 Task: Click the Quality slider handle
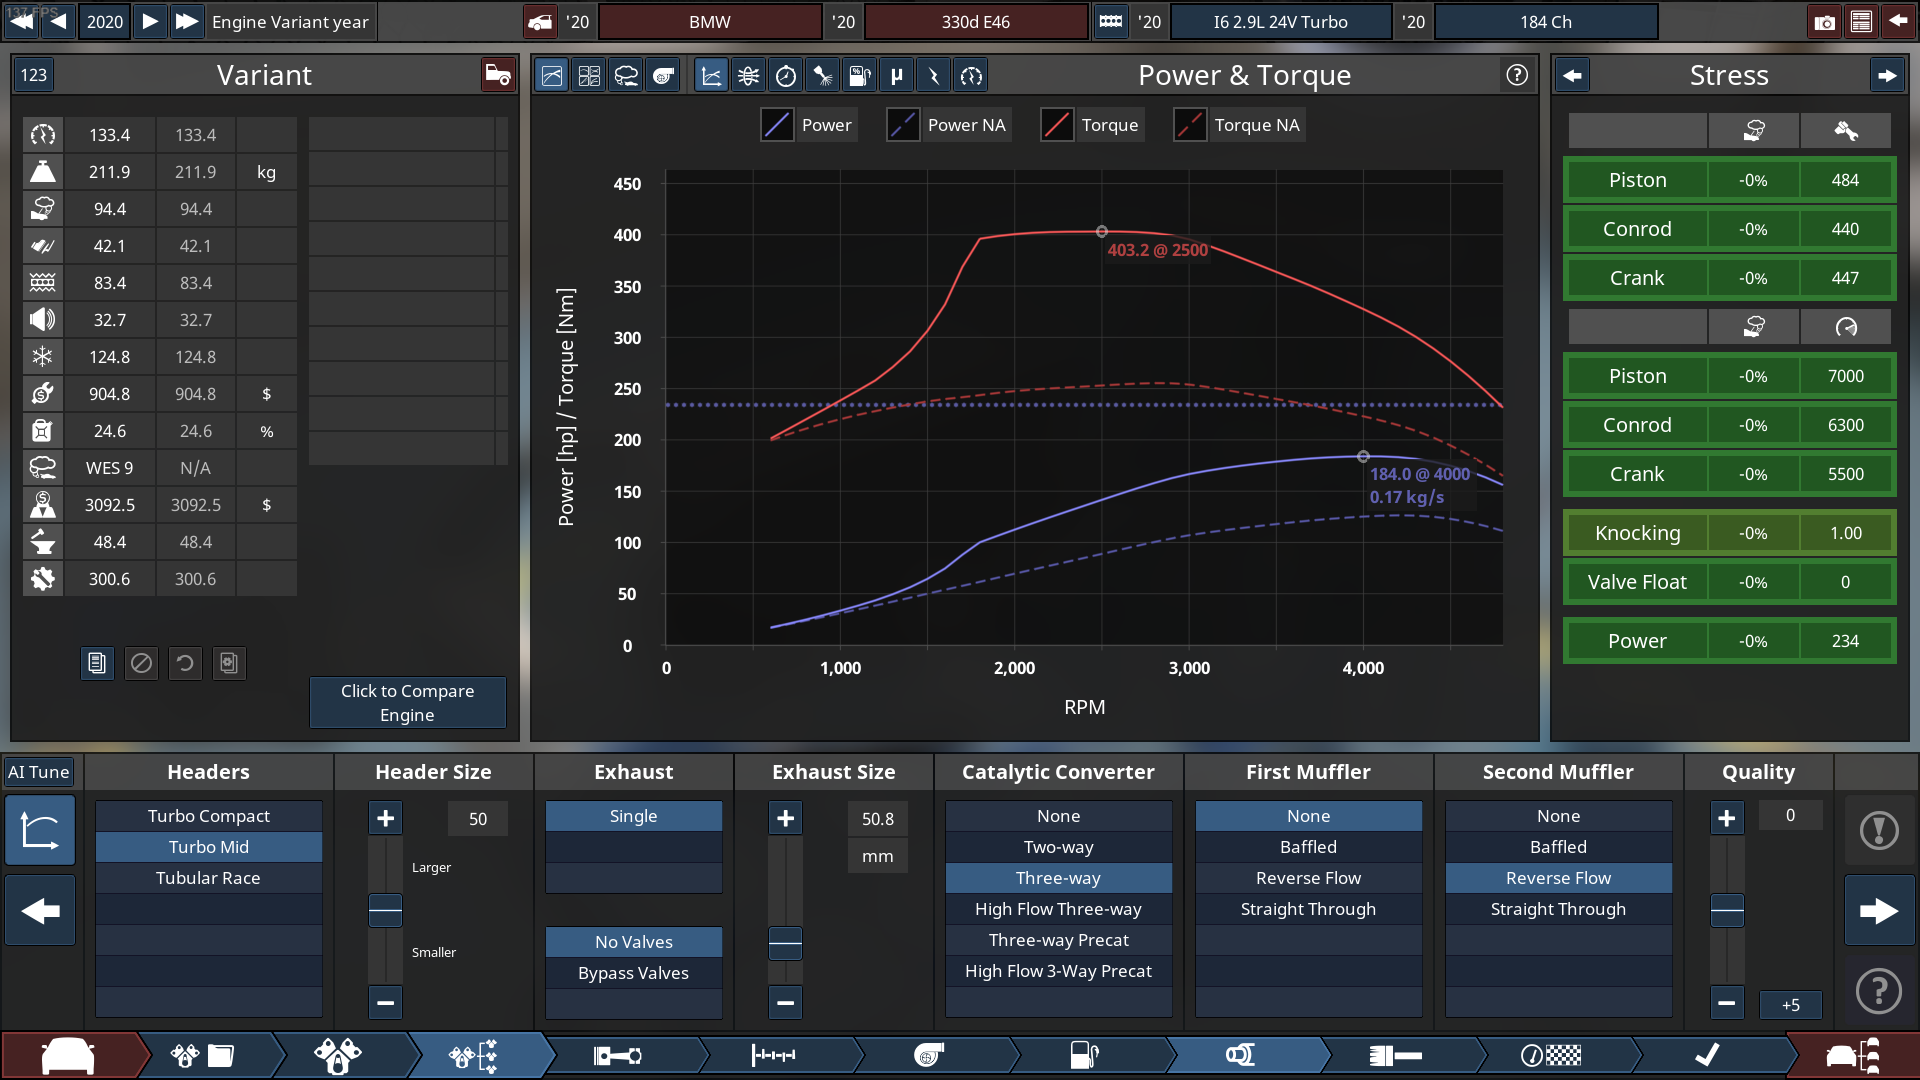pyautogui.click(x=1727, y=910)
